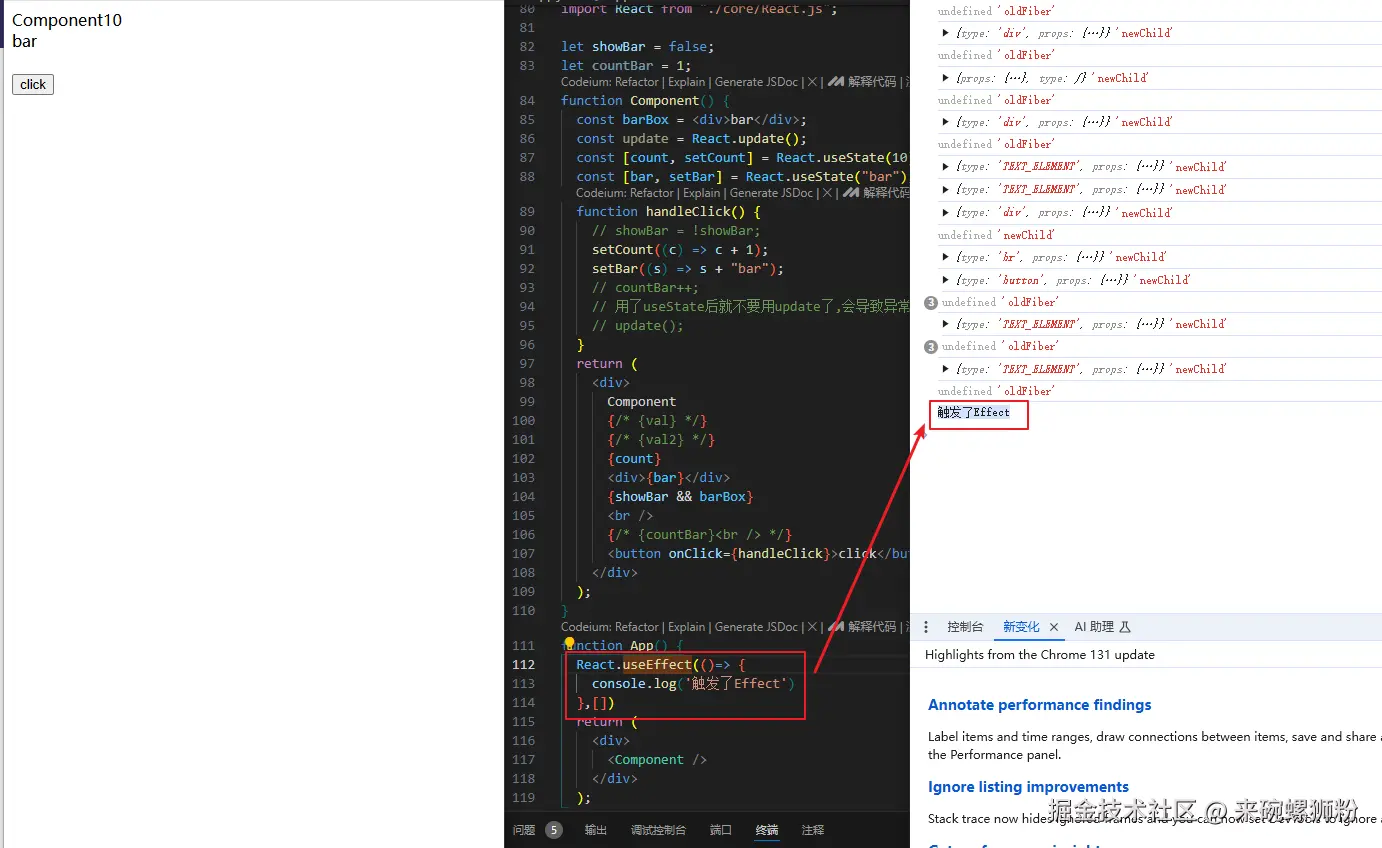Click the '{showBar && barBox}' code line
Image resolution: width=1382 pixels, height=848 pixels.
(x=680, y=497)
